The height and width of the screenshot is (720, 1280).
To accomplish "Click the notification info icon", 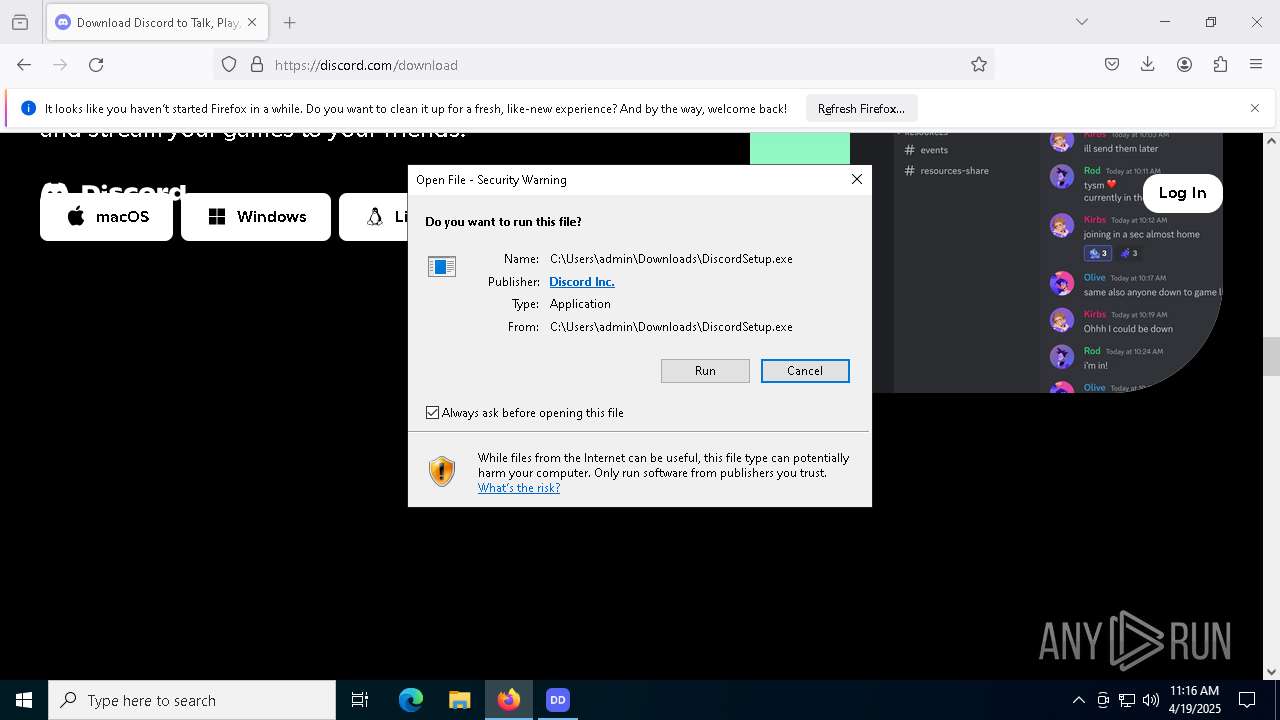I will 28,108.
